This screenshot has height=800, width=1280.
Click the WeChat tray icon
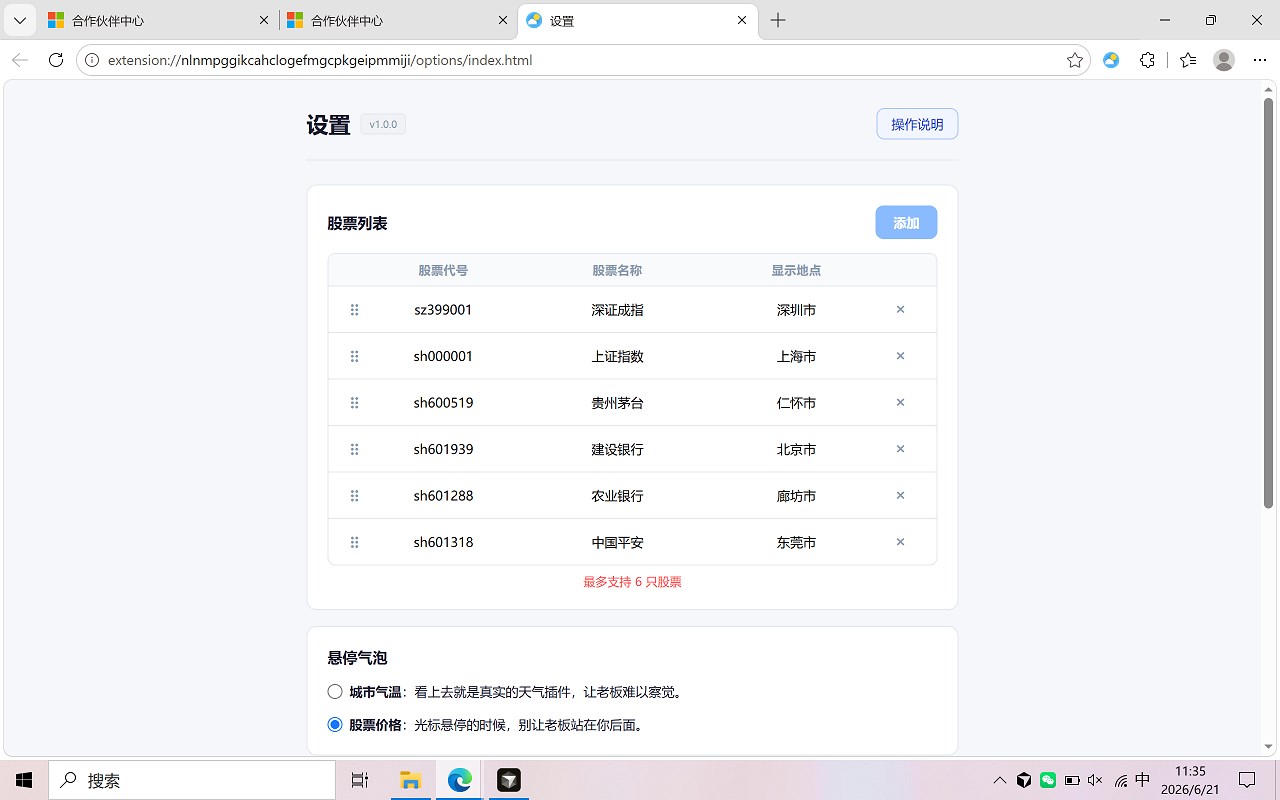click(1048, 780)
